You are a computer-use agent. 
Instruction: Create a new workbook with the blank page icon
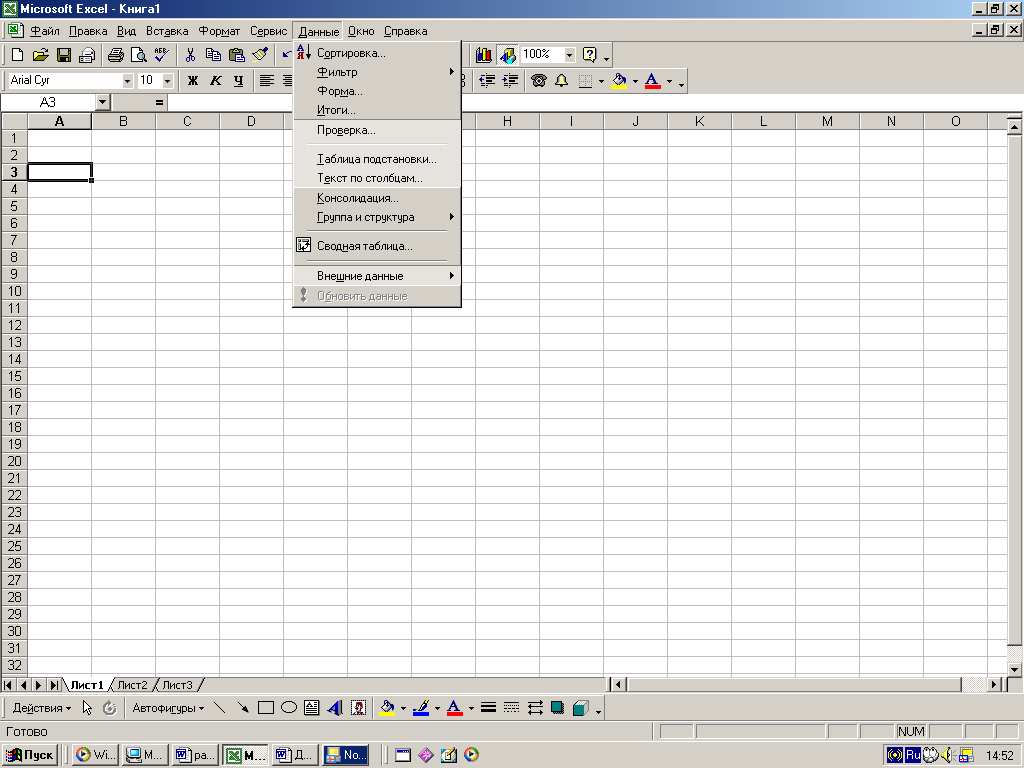(x=18, y=55)
